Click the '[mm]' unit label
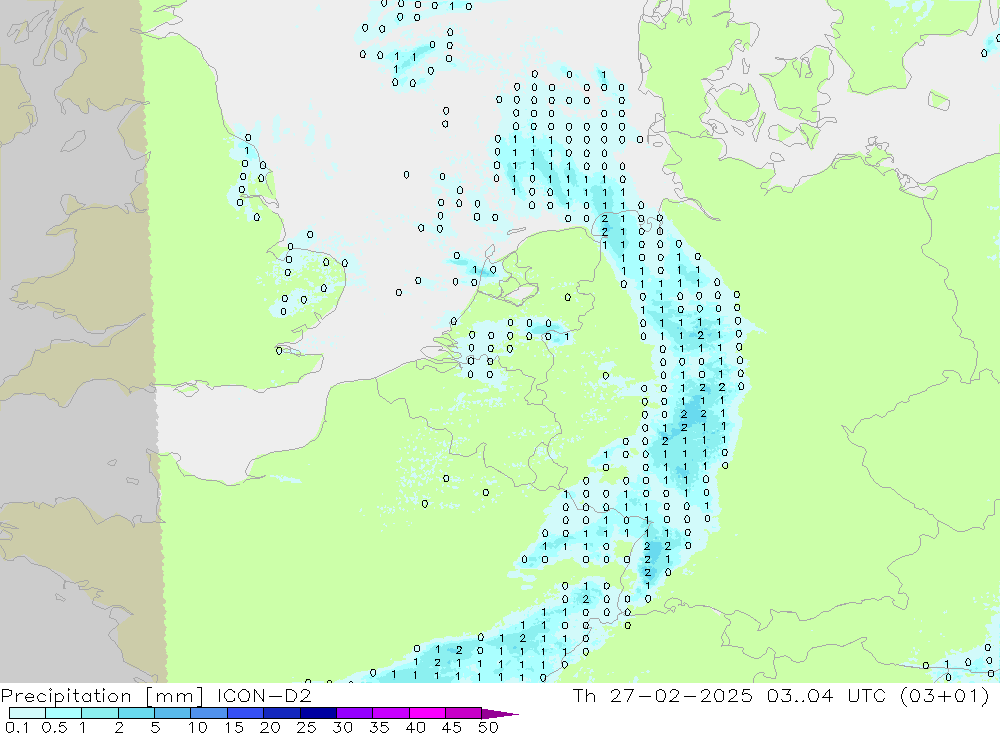The width and height of the screenshot is (1000, 733). point(174,696)
